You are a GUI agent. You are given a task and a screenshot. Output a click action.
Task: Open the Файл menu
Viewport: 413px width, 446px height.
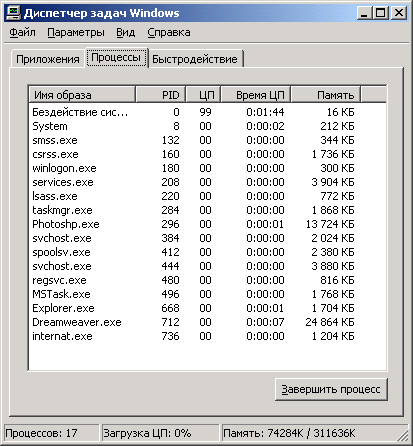coord(22,32)
